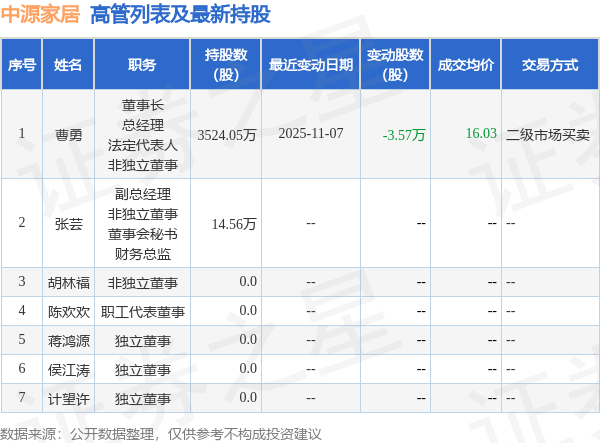The width and height of the screenshot is (600, 443).
Task: Click 独立董事 in 计望许's row
Action: [143, 399]
